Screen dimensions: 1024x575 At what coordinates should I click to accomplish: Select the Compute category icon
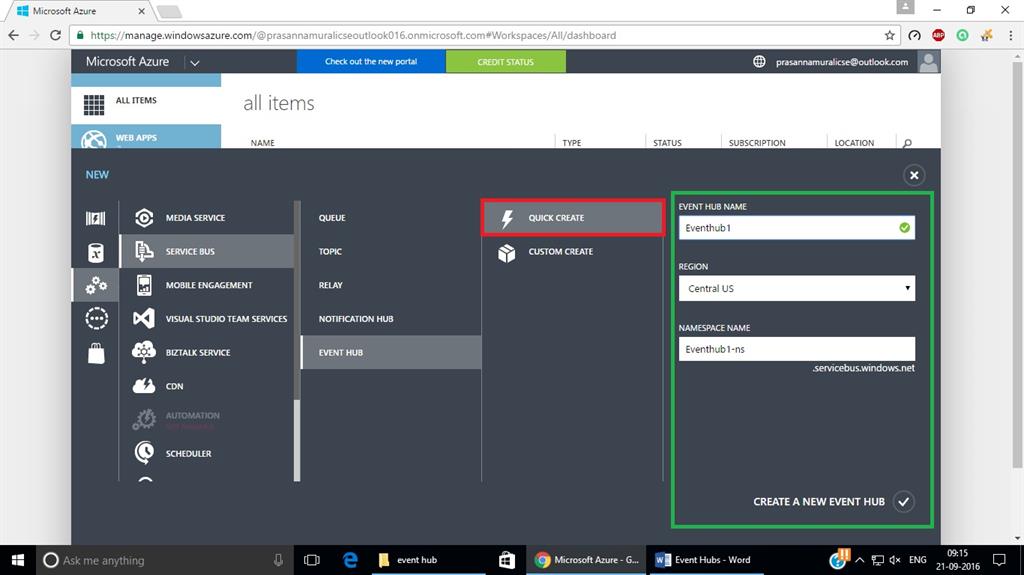click(x=95, y=218)
